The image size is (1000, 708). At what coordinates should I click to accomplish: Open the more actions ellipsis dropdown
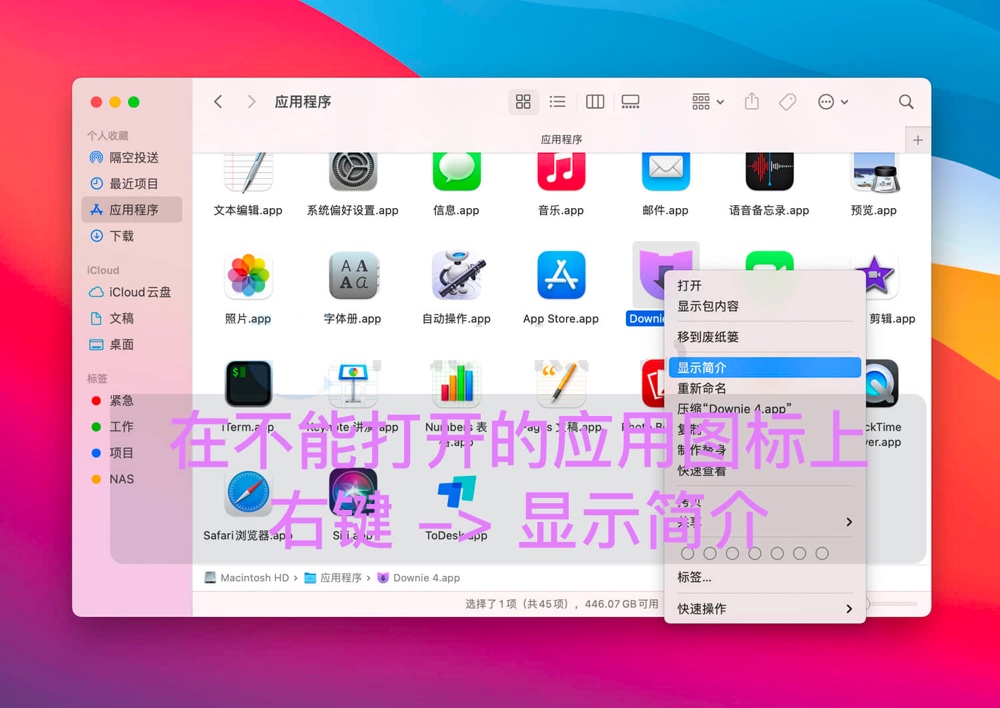(832, 101)
